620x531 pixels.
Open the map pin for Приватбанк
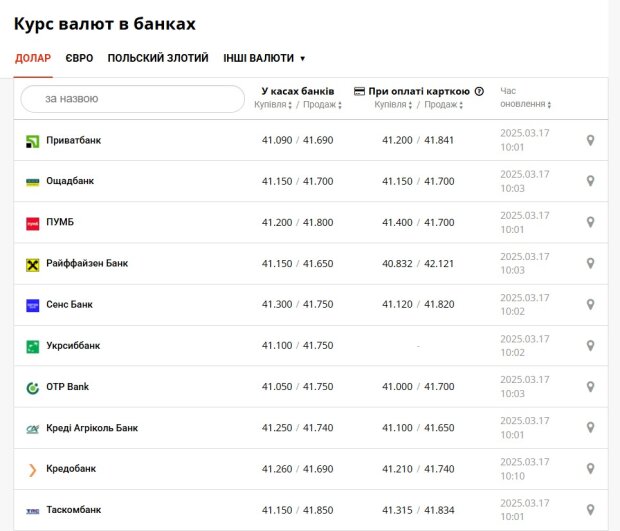(x=590, y=140)
